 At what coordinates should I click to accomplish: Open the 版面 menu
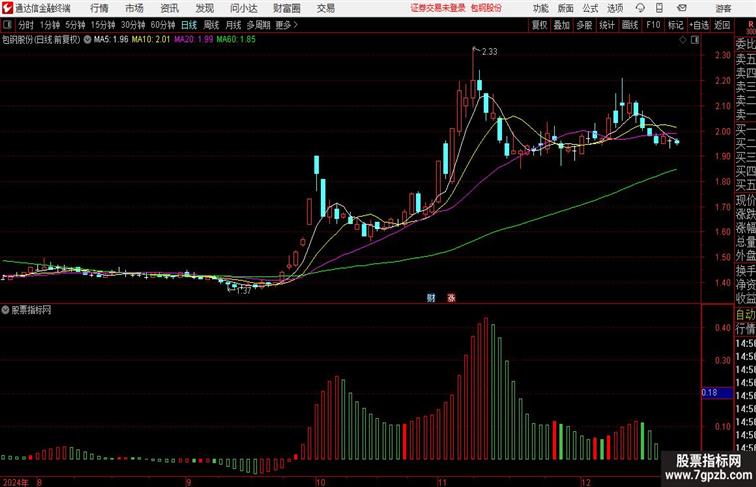tap(566, 8)
